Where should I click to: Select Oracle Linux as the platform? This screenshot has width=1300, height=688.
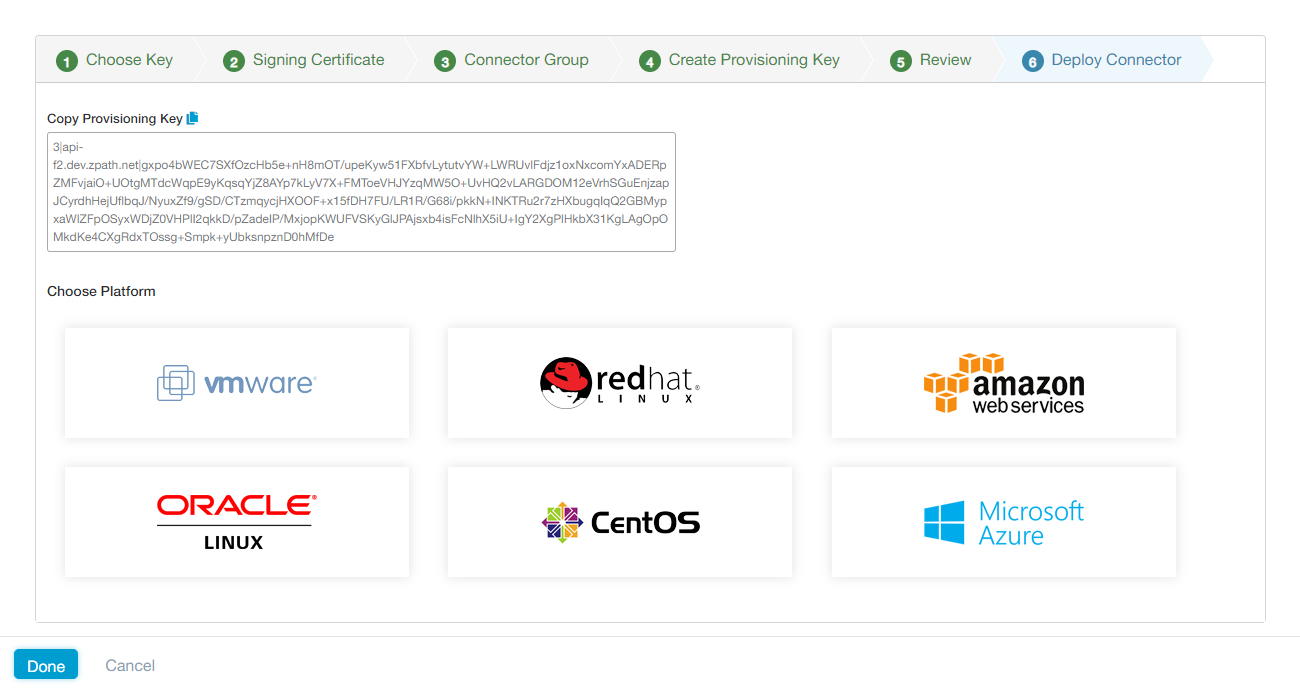(236, 521)
